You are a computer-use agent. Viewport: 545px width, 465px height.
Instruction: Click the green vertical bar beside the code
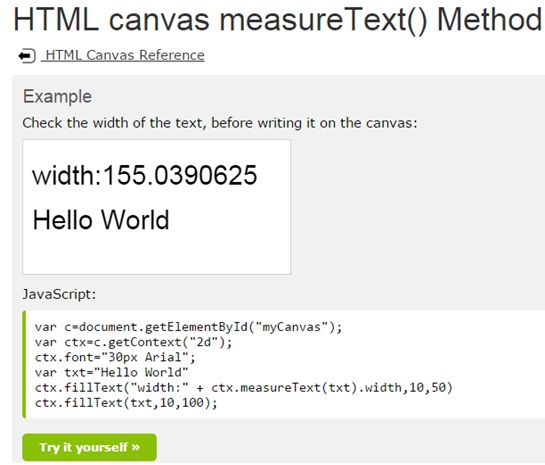[24, 365]
